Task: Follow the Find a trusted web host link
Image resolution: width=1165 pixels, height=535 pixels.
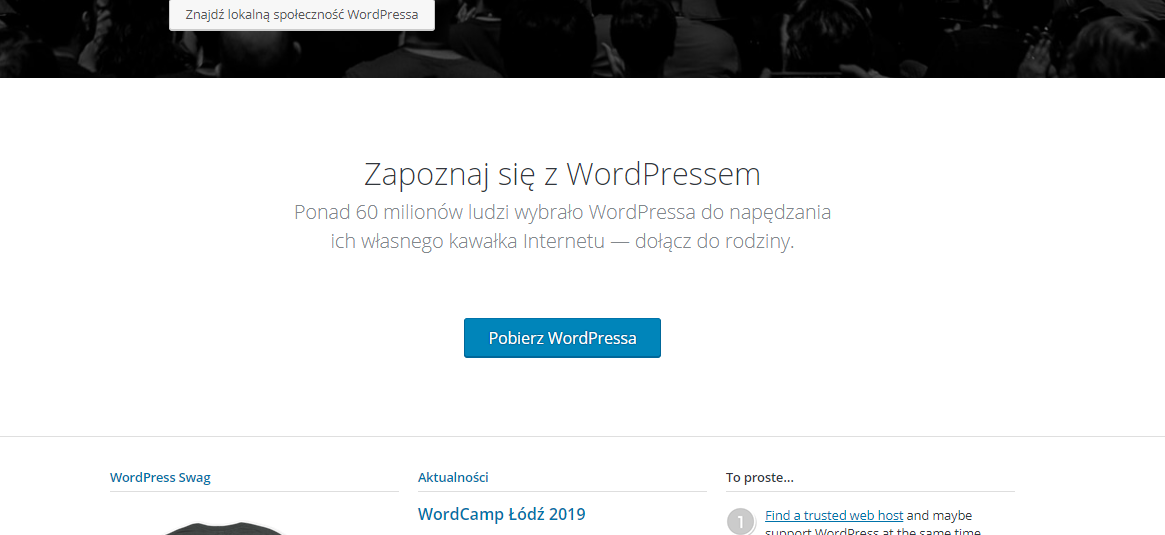Action: click(x=834, y=516)
